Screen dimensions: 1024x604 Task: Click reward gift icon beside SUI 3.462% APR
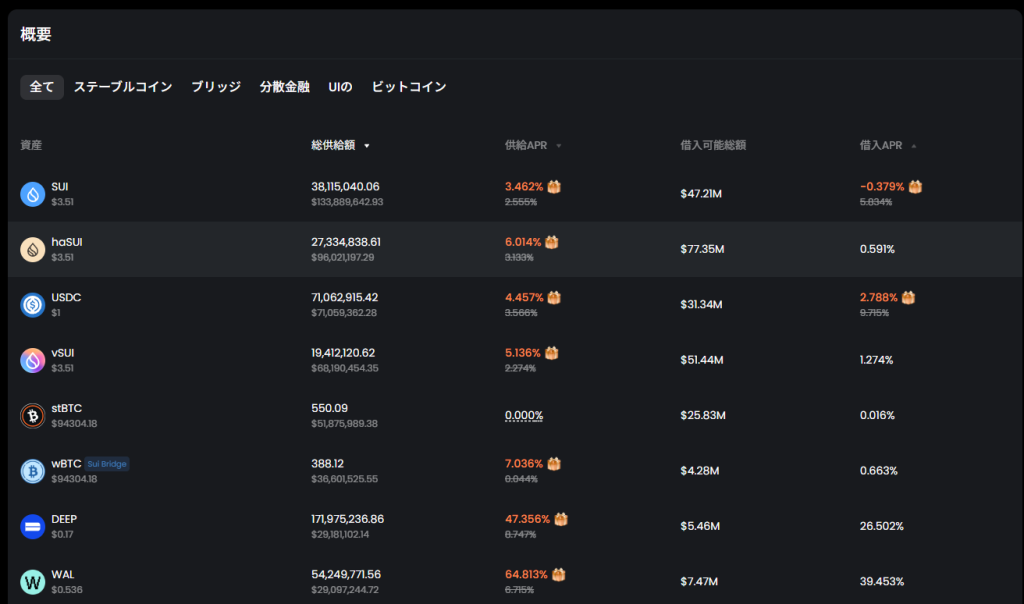[554, 187]
